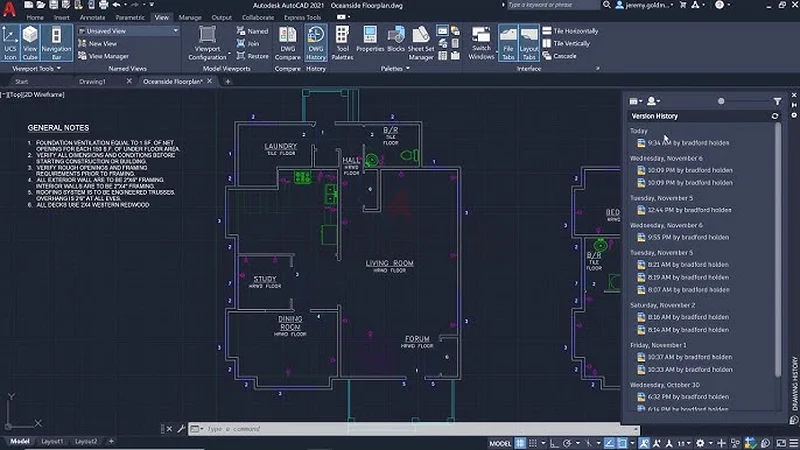Switch to the Layout1 tab
The width and height of the screenshot is (800, 450).
[x=52, y=441]
